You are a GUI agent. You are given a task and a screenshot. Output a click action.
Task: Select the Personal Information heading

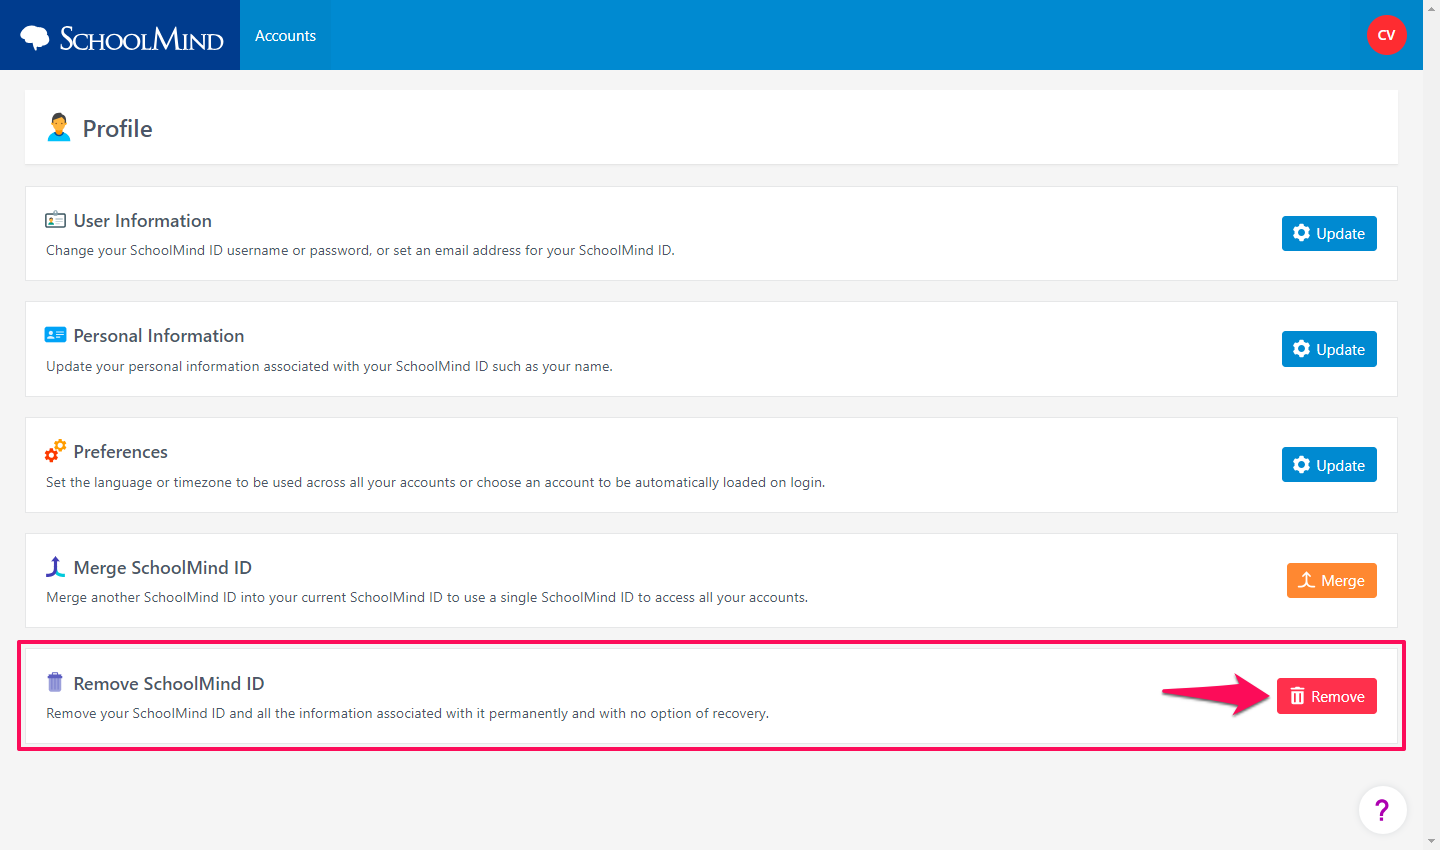[159, 336]
